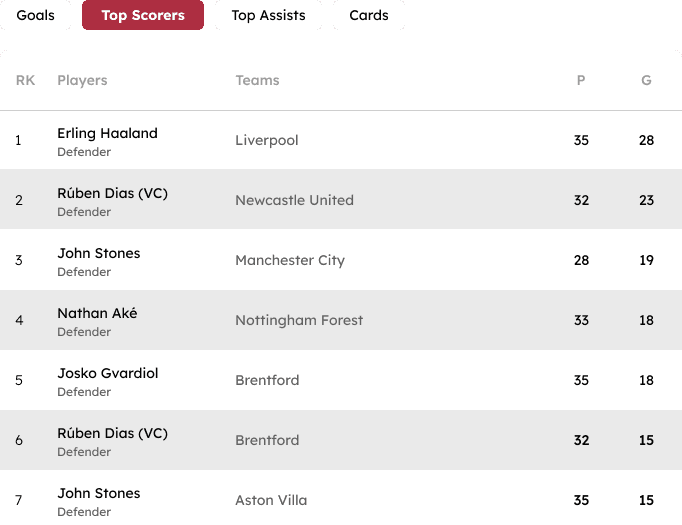
Task: Select the Top Scorers tab
Action: coord(143,15)
